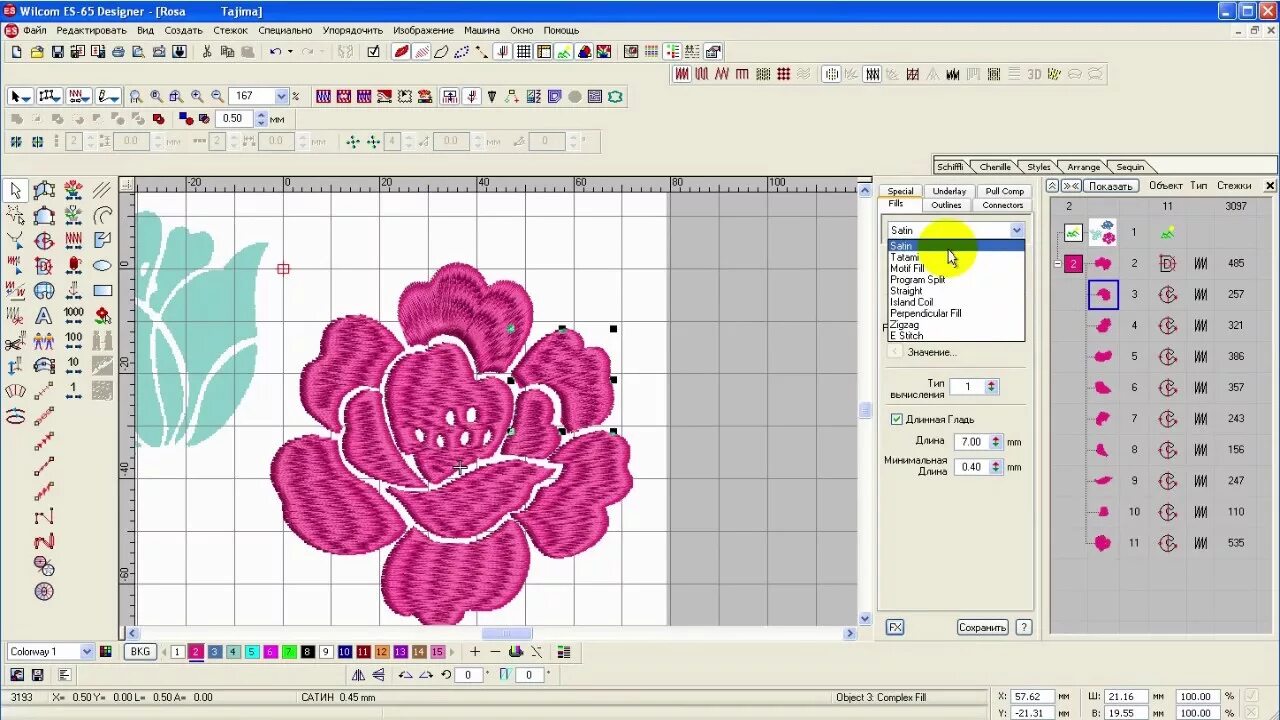Open the Satin fill type combo box
Viewport: 1280px width, 720px height.
click(x=956, y=230)
